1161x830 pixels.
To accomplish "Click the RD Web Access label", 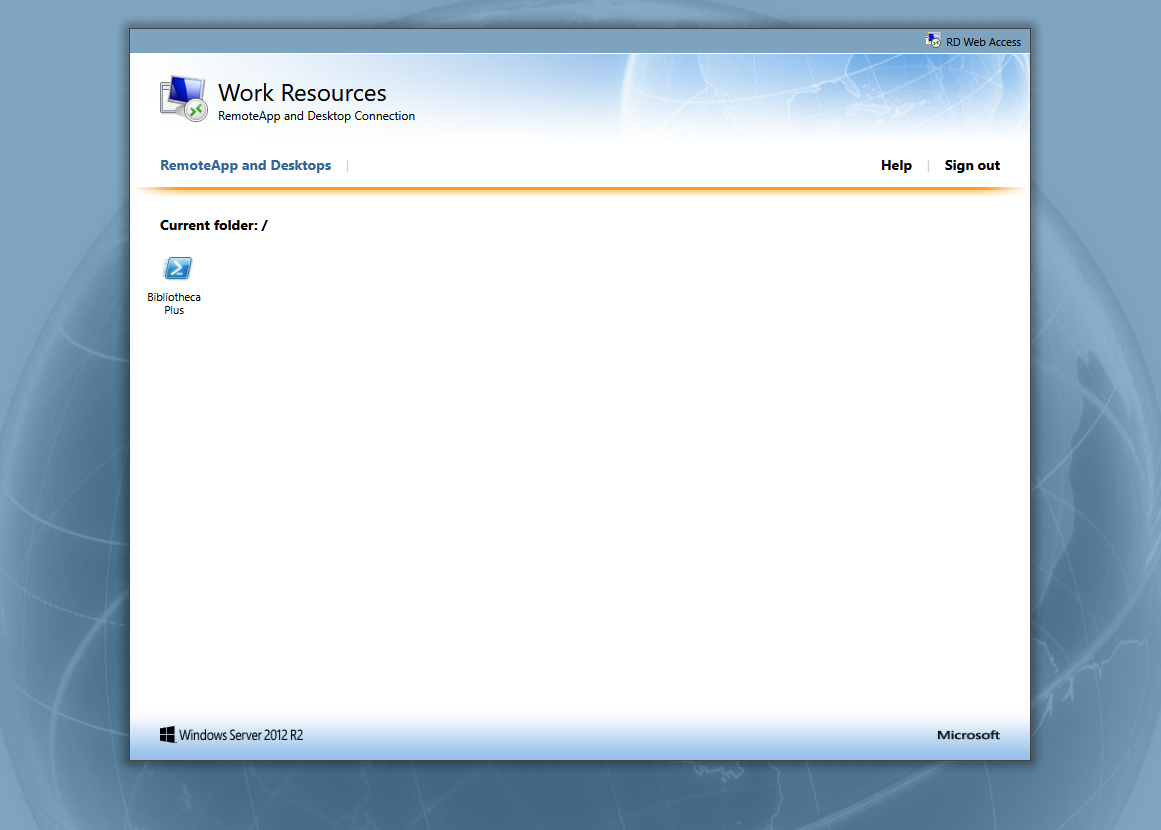I will [983, 42].
